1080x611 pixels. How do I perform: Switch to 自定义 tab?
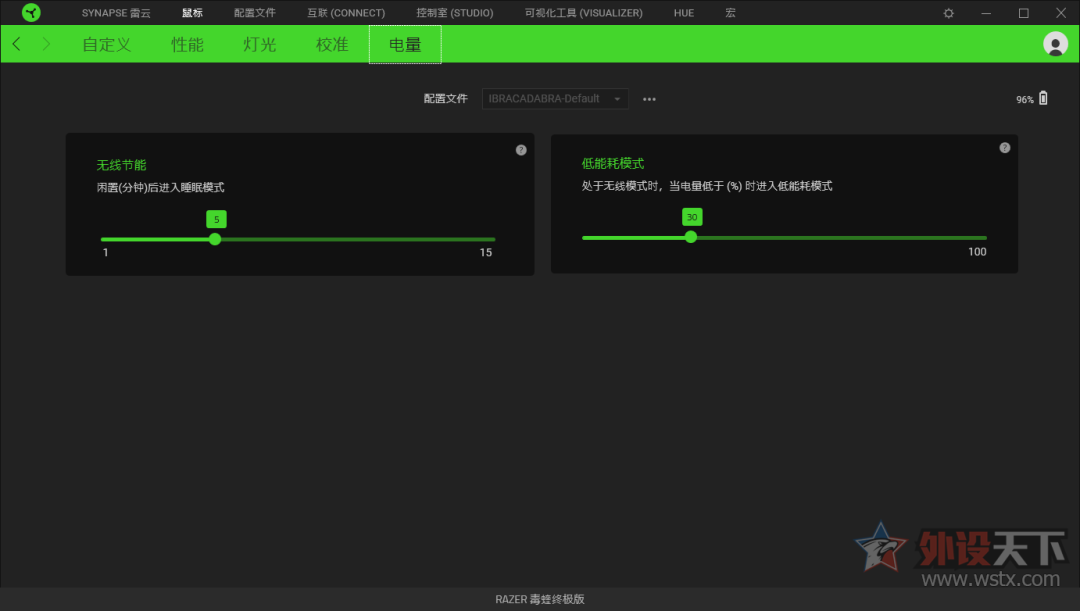click(x=107, y=45)
